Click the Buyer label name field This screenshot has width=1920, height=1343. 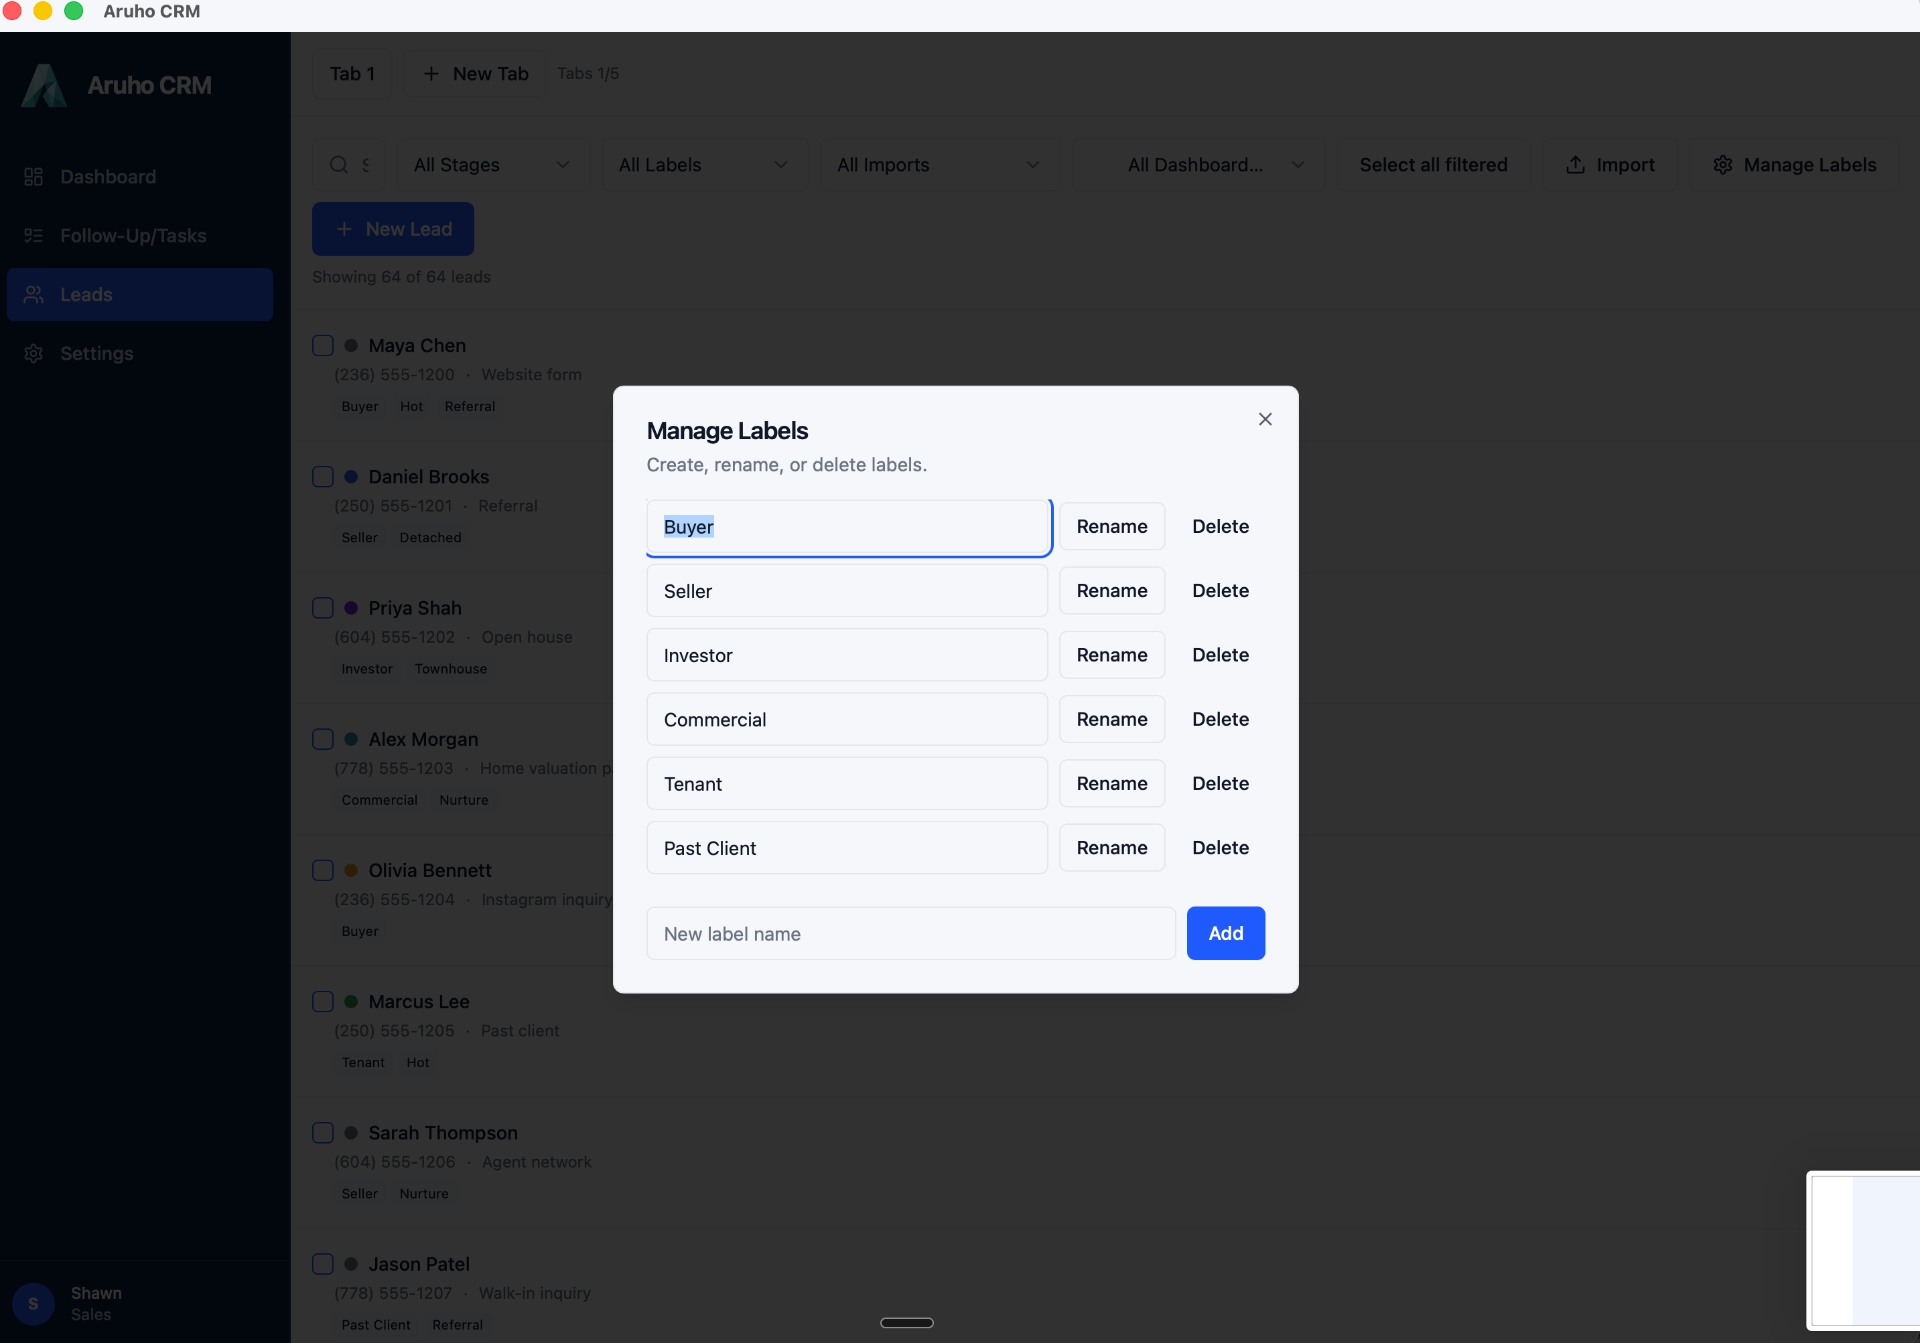pyautogui.click(x=848, y=527)
